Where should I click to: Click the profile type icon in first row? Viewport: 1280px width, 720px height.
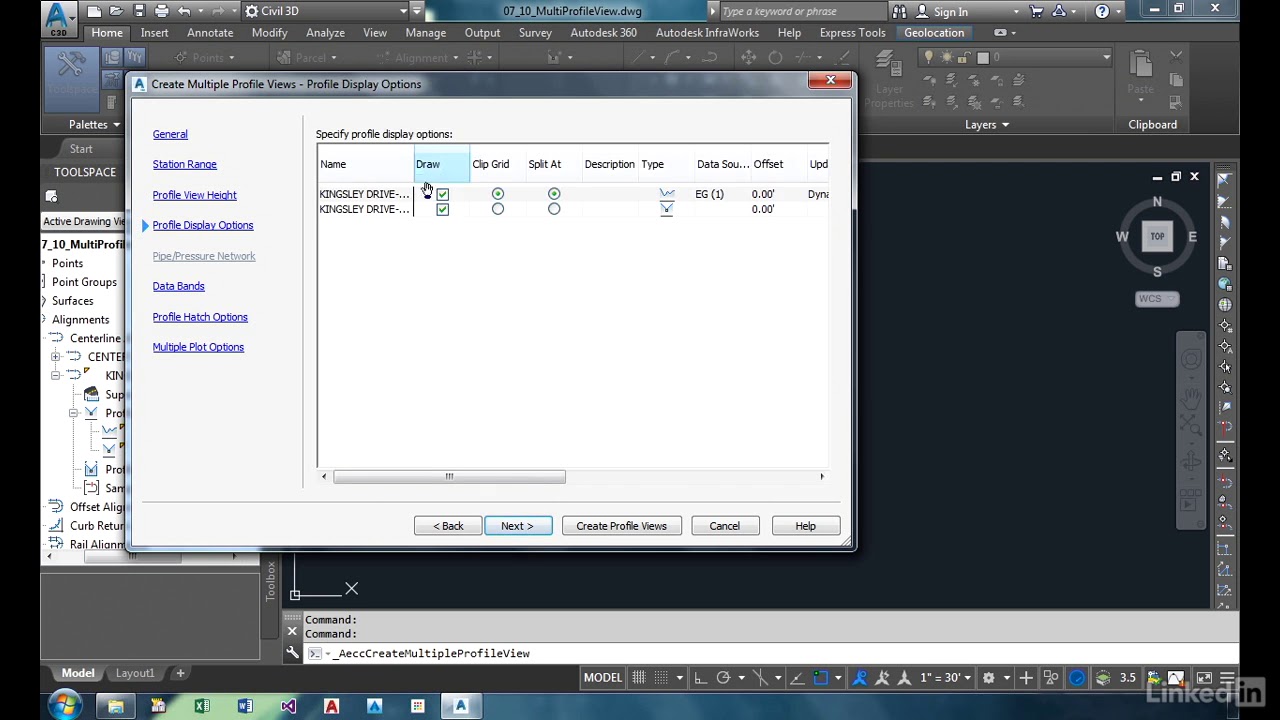point(666,194)
